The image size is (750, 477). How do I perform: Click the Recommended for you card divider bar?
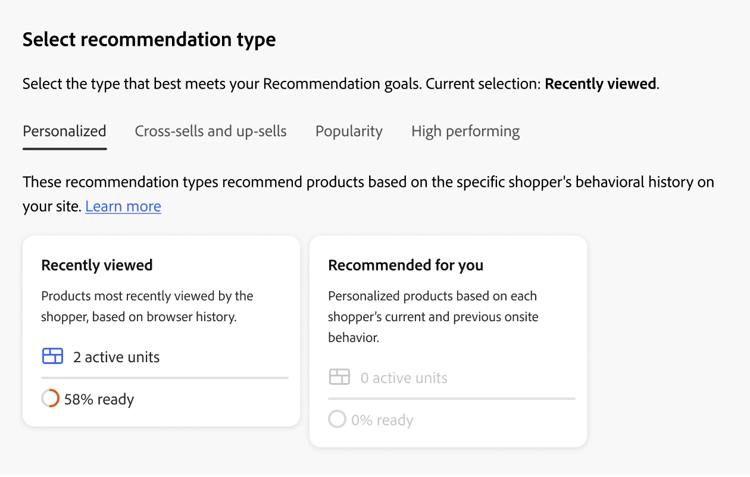tap(451, 399)
